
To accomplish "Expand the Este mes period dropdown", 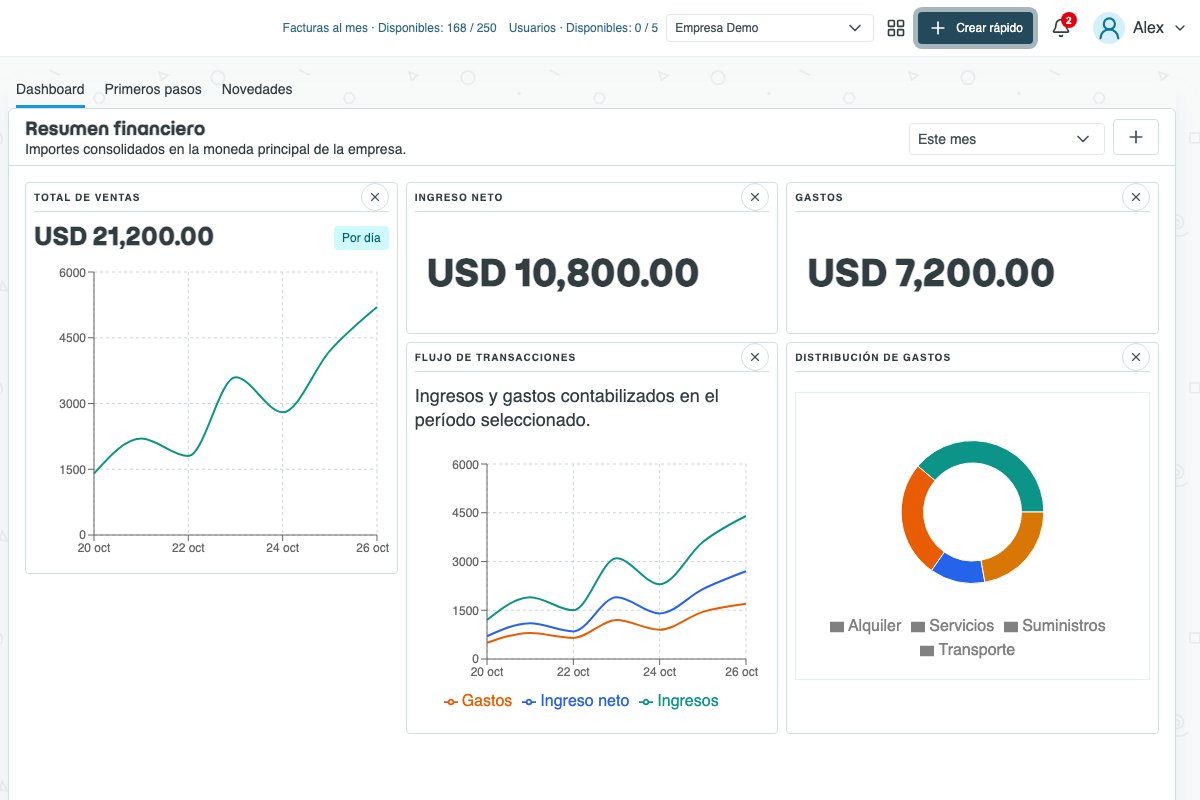I will click(1007, 139).
